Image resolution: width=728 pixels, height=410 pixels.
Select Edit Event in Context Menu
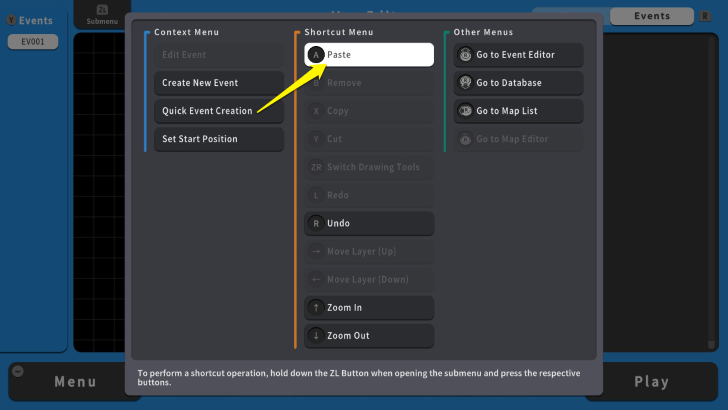point(219,55)
